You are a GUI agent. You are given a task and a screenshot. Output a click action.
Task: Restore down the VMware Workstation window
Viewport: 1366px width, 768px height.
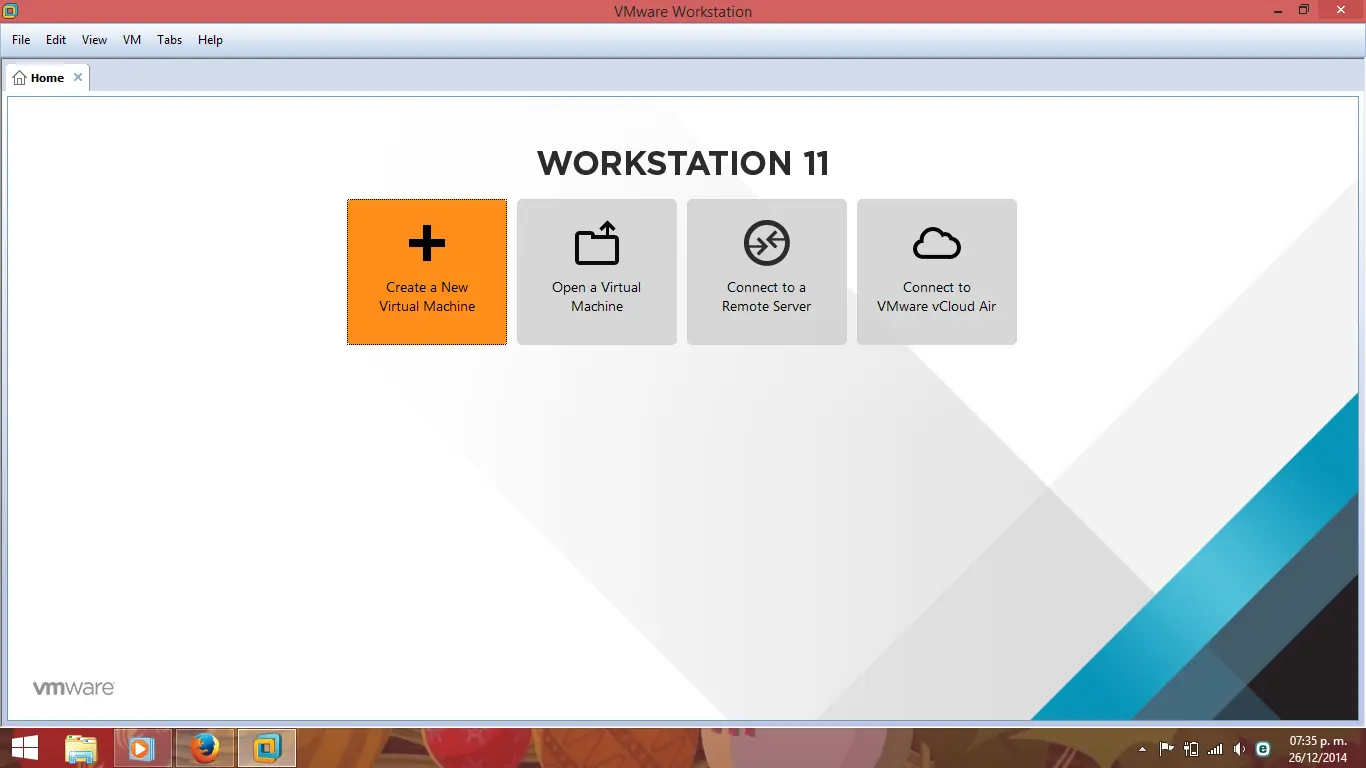point(1304,10)
